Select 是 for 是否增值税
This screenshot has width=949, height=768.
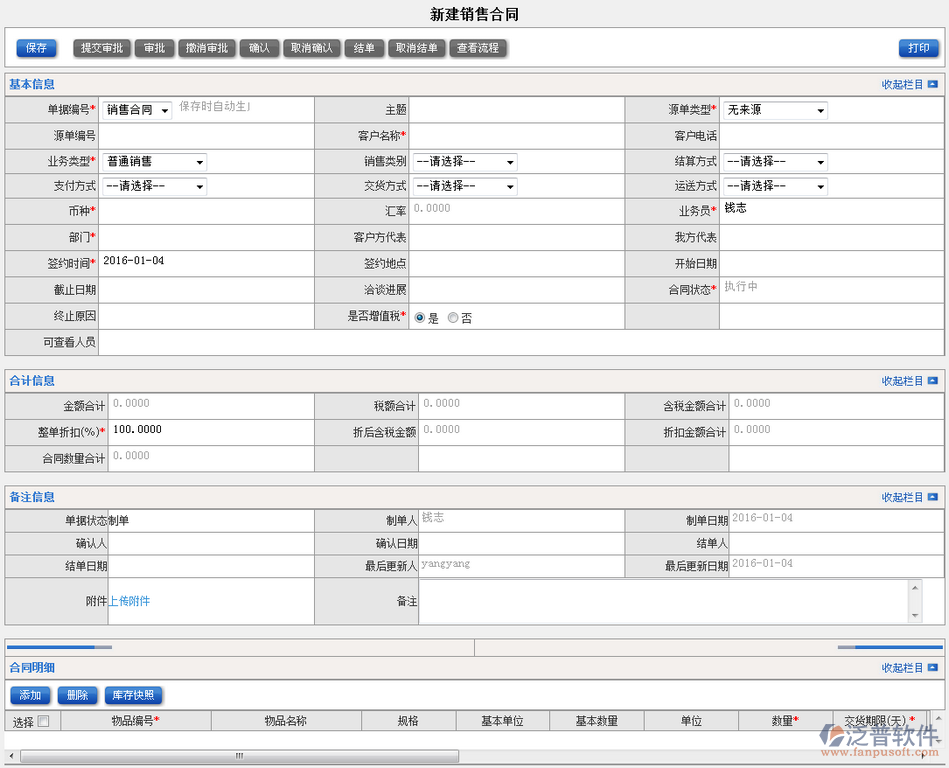click(420, 318)
